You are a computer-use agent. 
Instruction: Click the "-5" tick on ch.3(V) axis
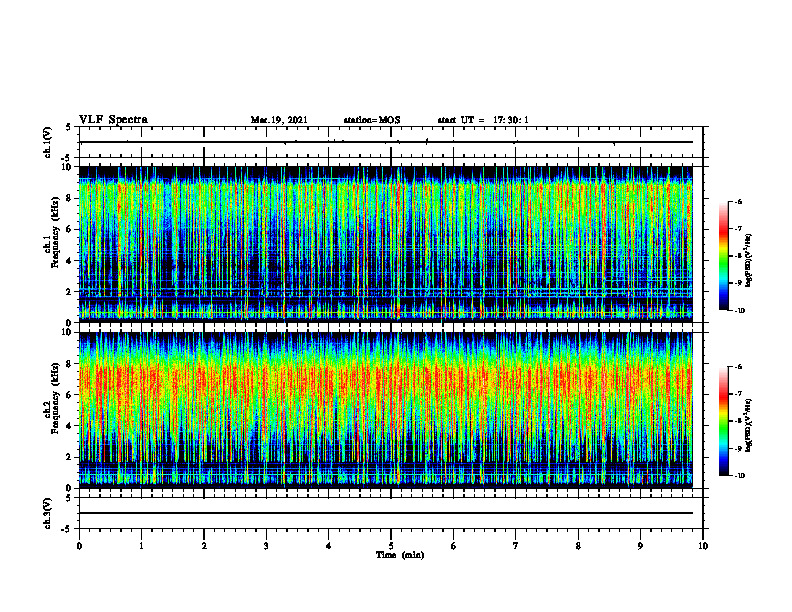click(x=67, y=529)
